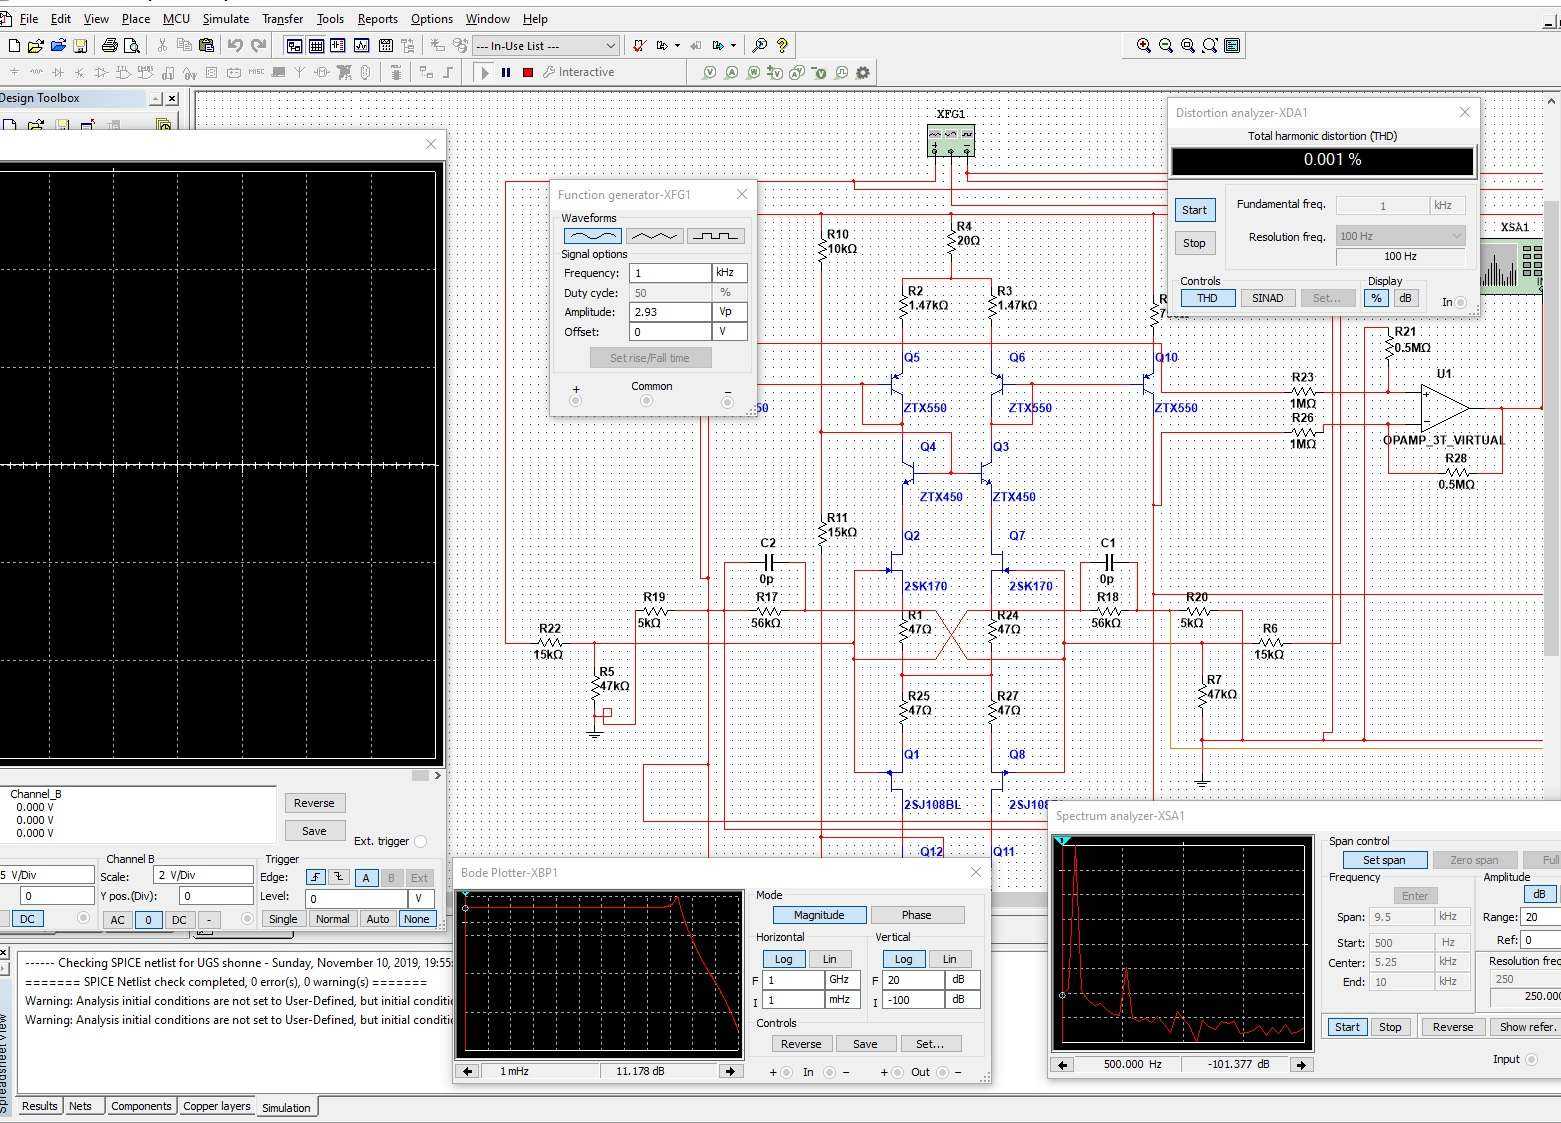
Task: Toggle THD control in distortion analyzer
Action: tap(1207, 298)
